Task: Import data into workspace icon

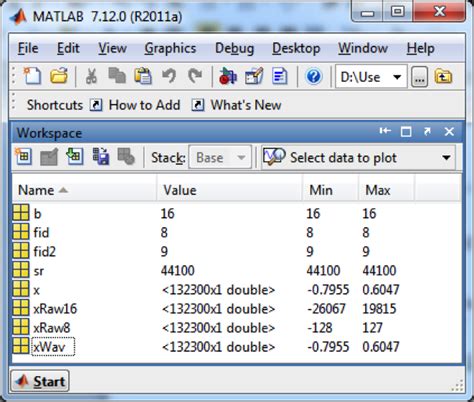Action: (x=75, y=157)
